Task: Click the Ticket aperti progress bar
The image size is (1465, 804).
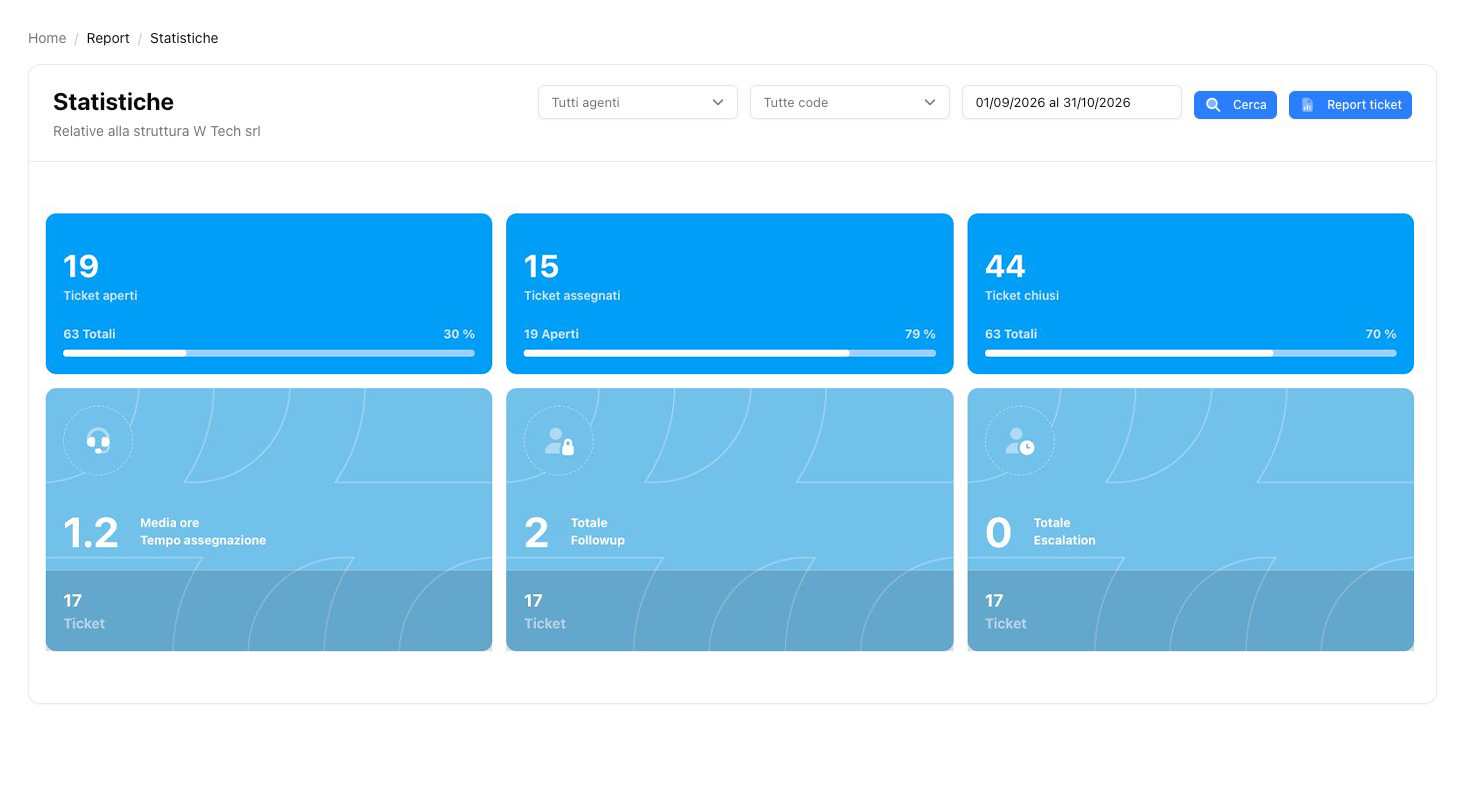Action: pyautogui.click(x=269, y=353)
